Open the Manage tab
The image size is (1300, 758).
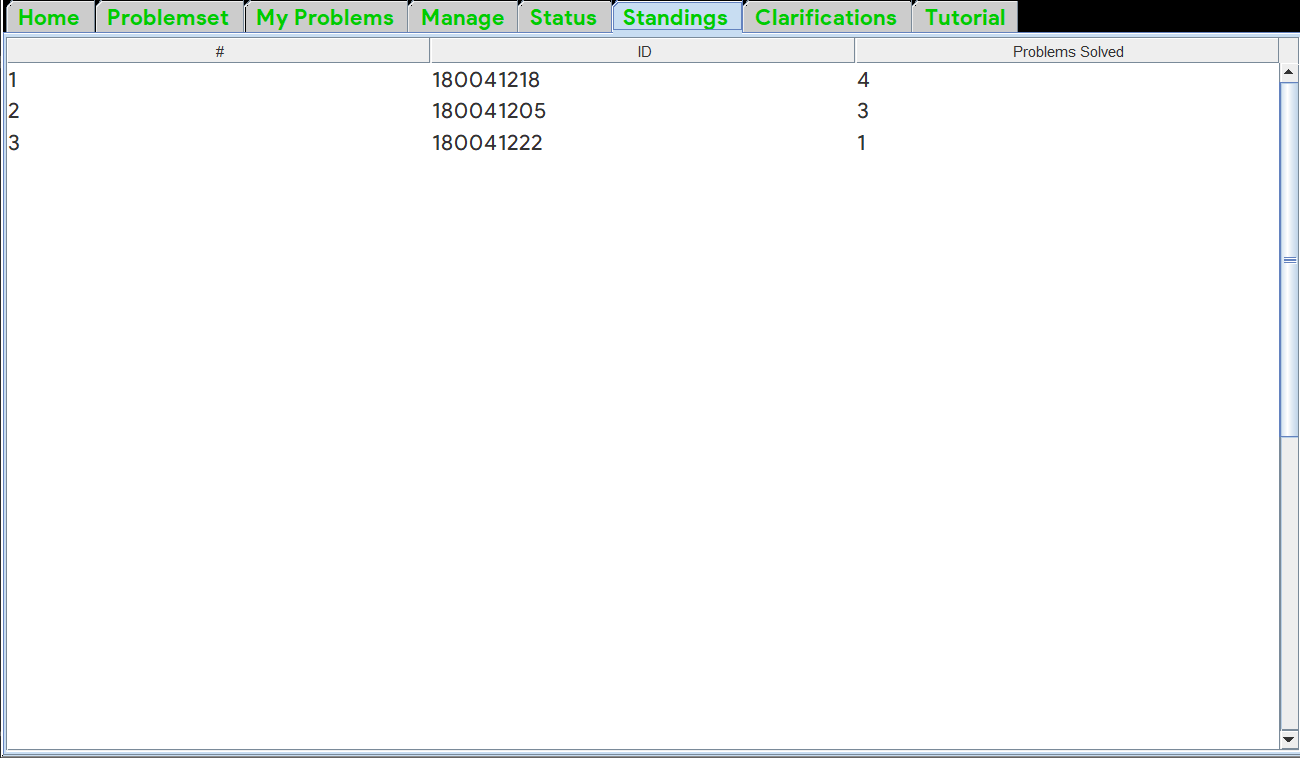(x=463, y=17)
